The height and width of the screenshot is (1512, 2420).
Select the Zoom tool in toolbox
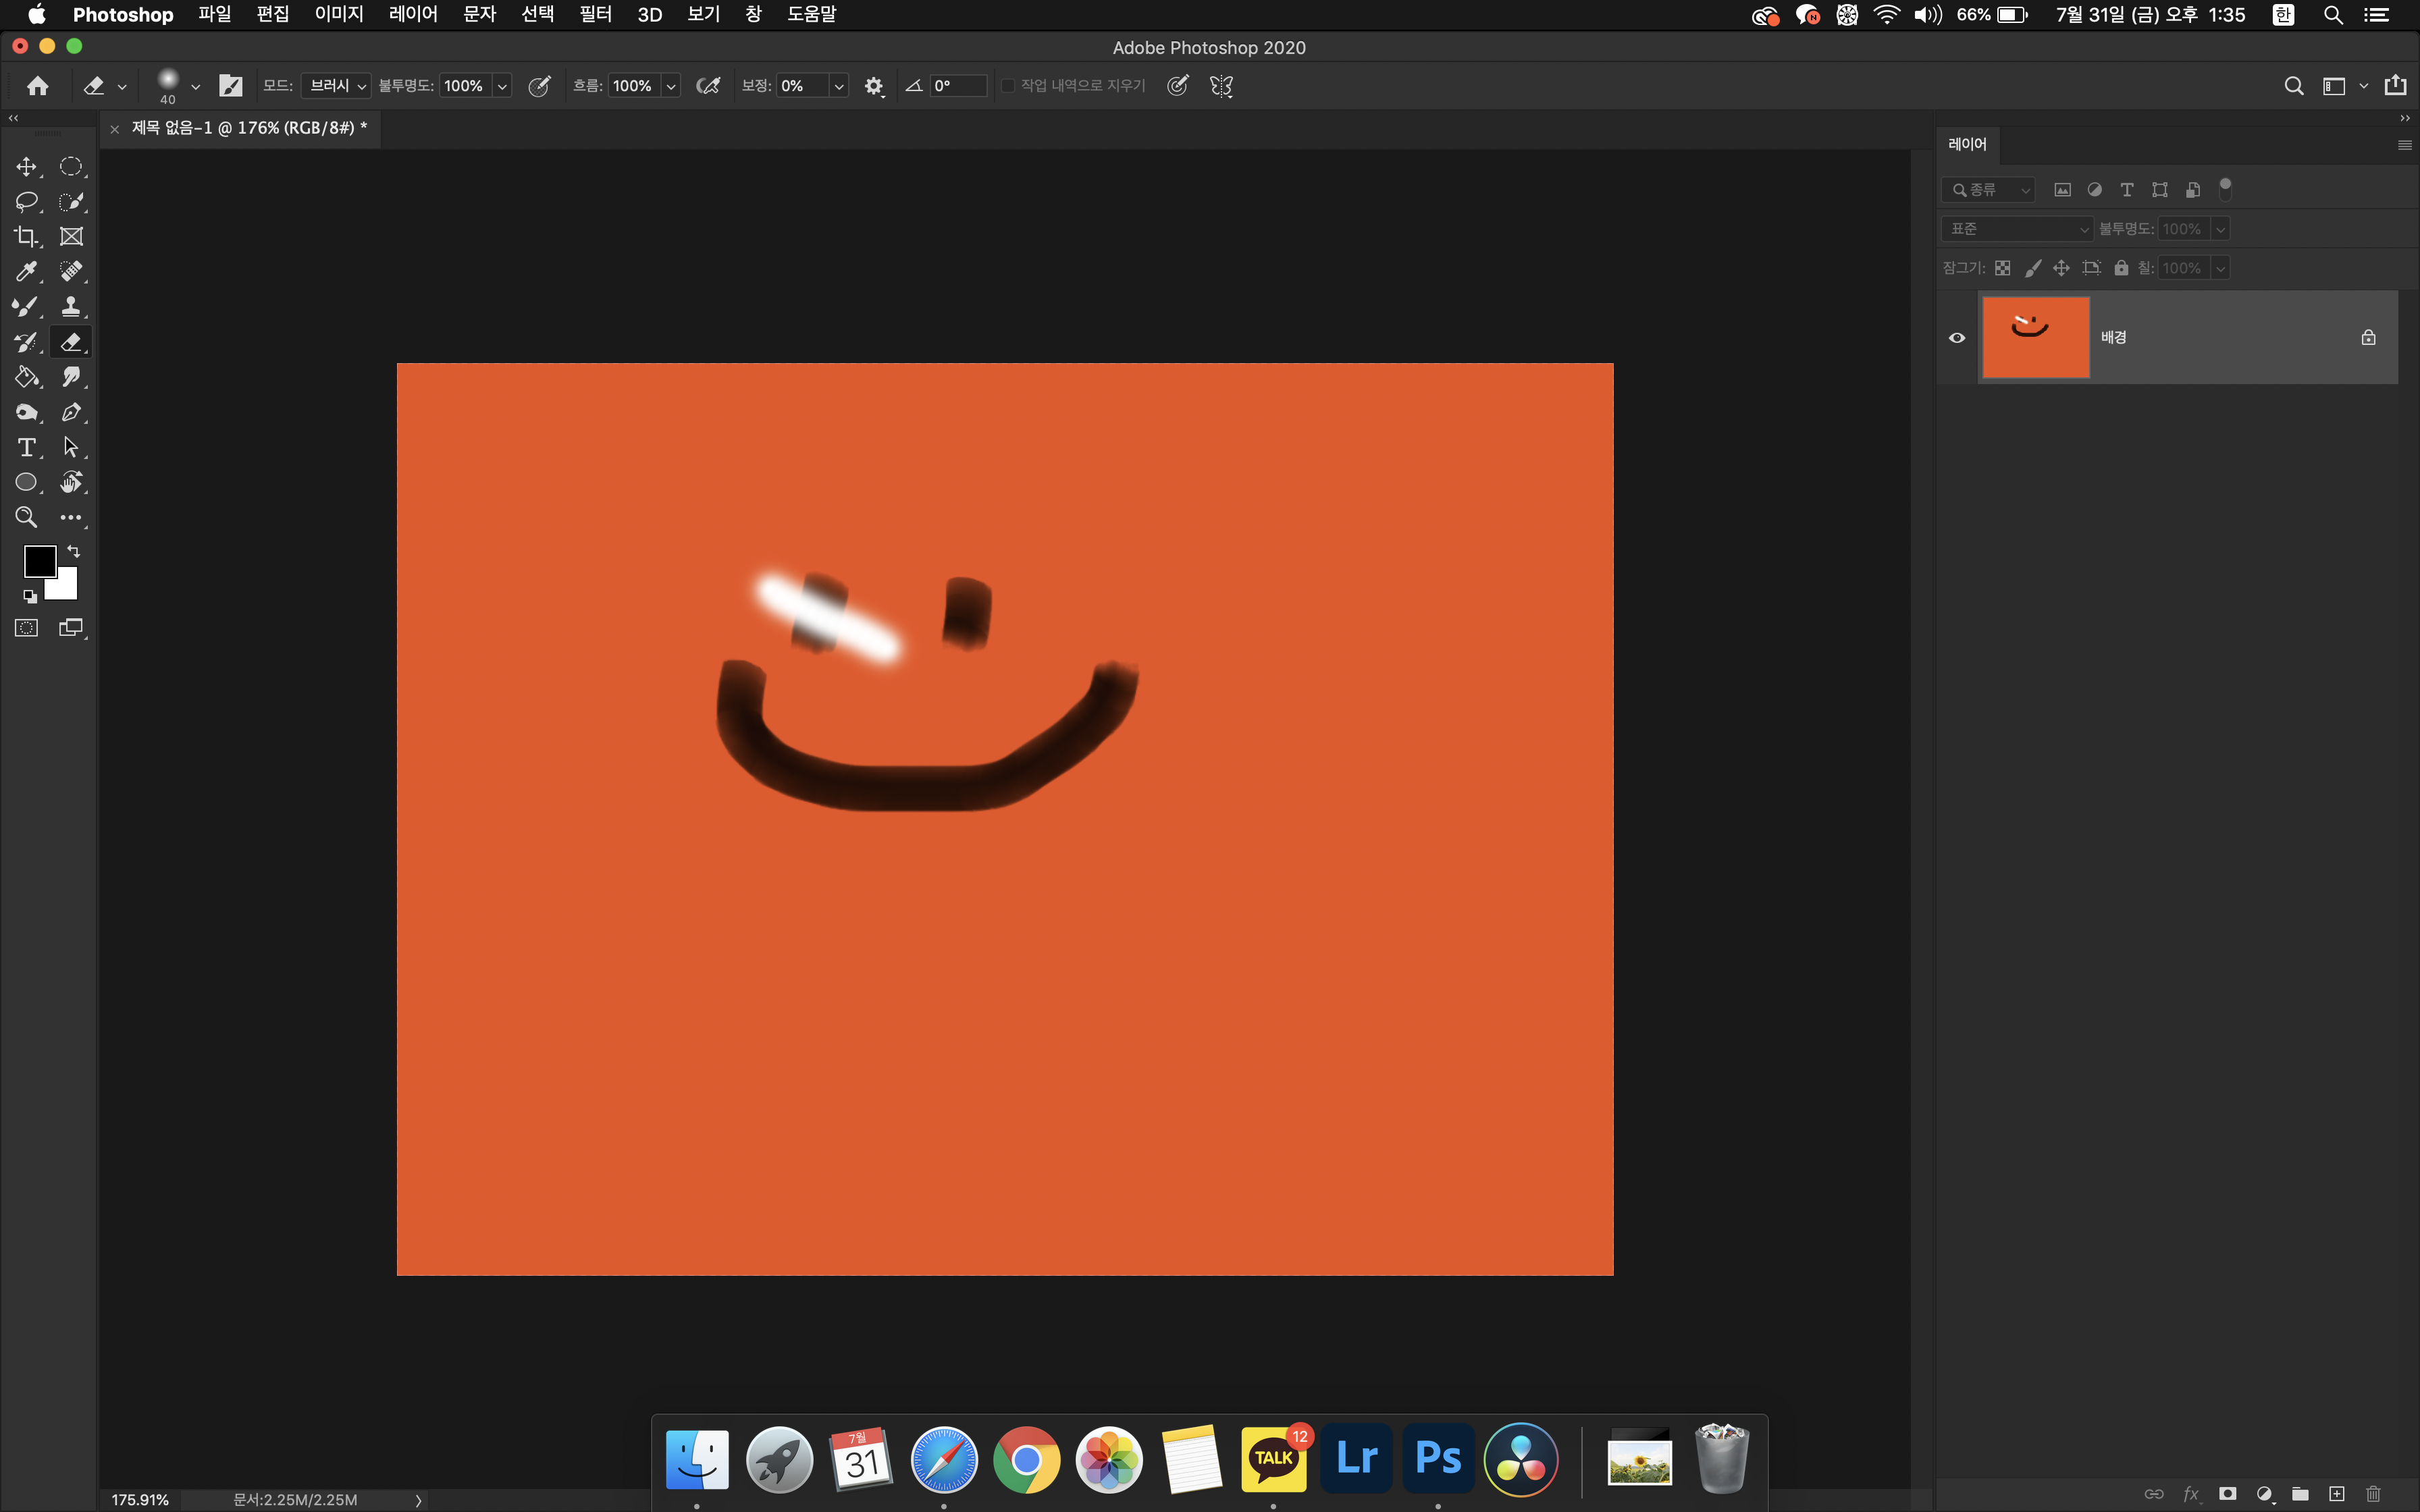[26, 517]
